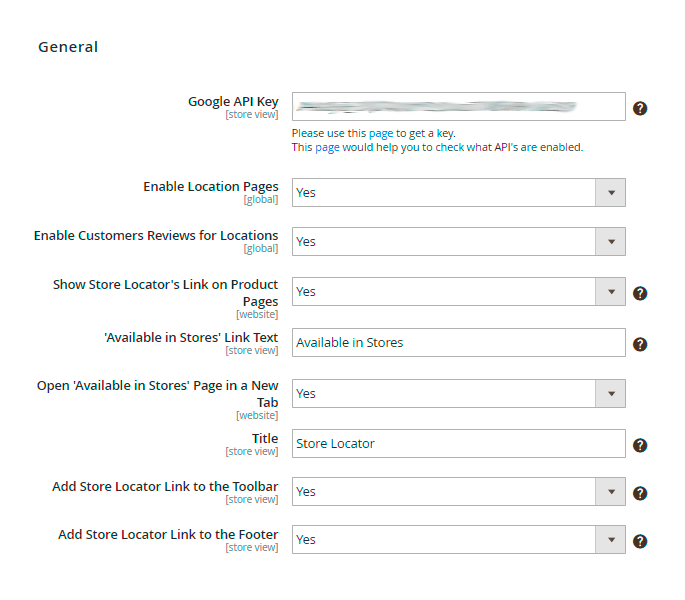The width and height of the screenshot is (685, 600).
Task: Open the 'page' link to get a key
Action: 381,133
